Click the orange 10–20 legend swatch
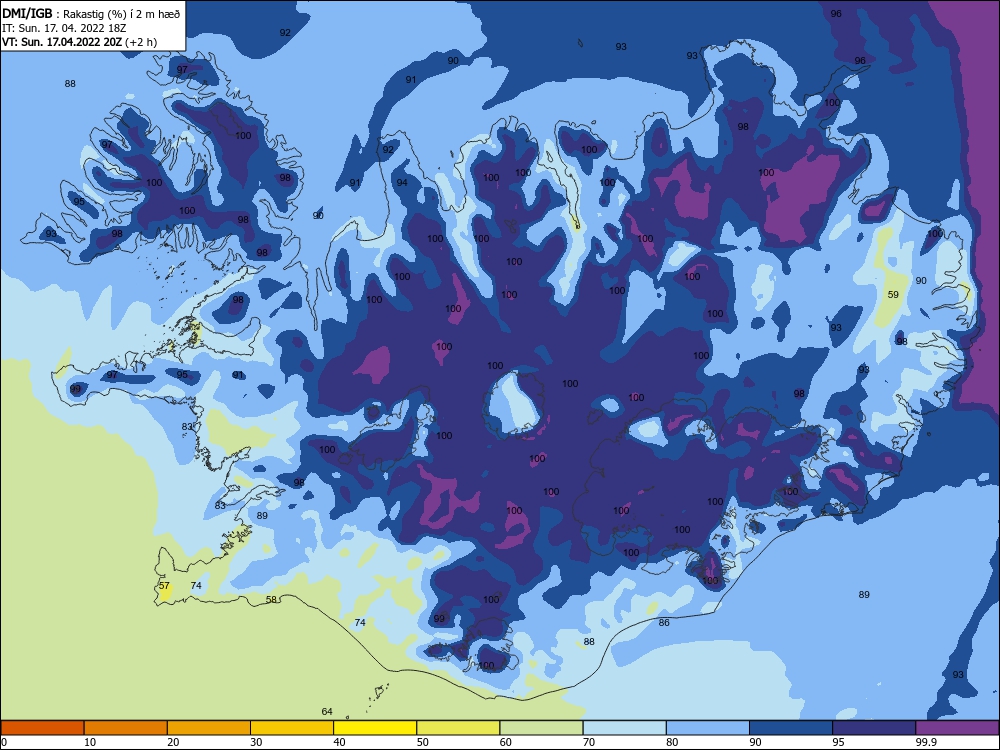 [x=126, y=728]
